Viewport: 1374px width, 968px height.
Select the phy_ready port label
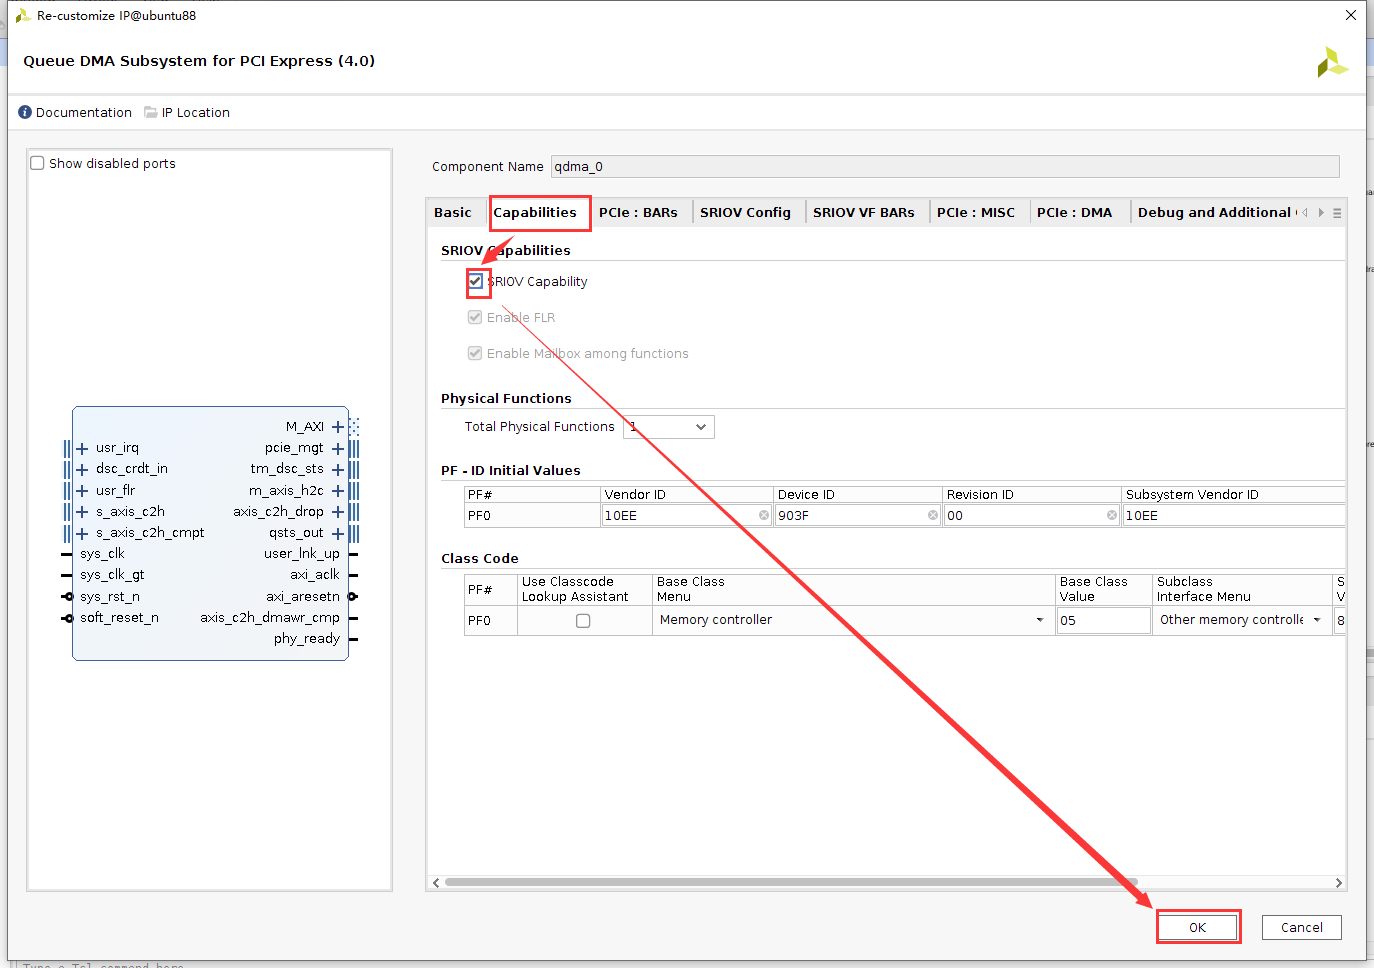point(307,638)
